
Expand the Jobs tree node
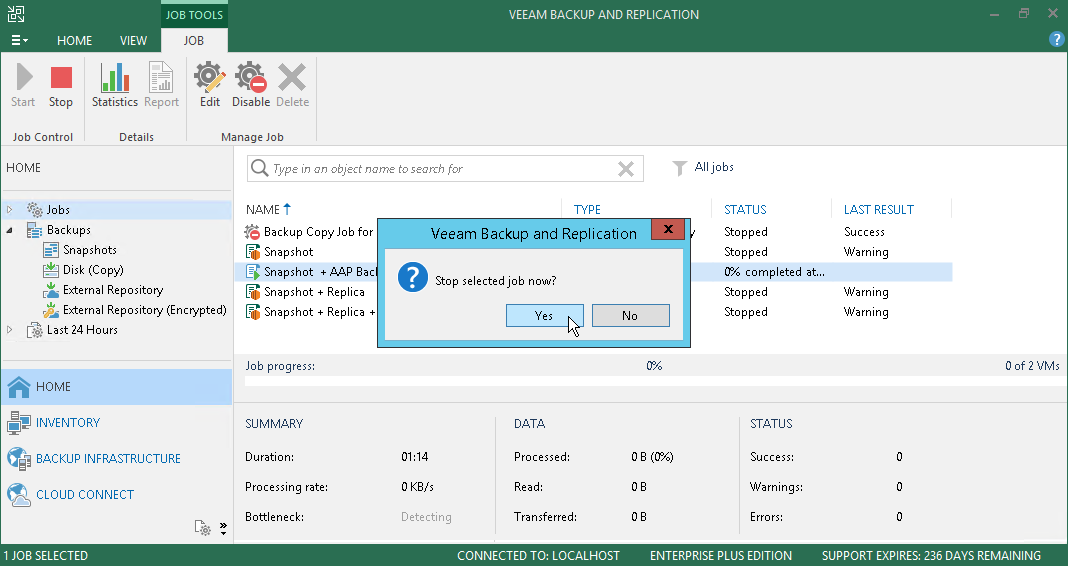pos(10,210)
